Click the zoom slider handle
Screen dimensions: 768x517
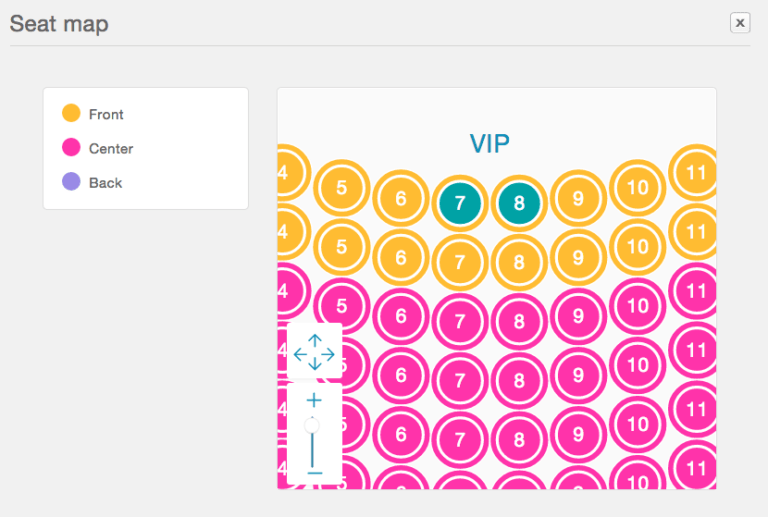point(312,425)
